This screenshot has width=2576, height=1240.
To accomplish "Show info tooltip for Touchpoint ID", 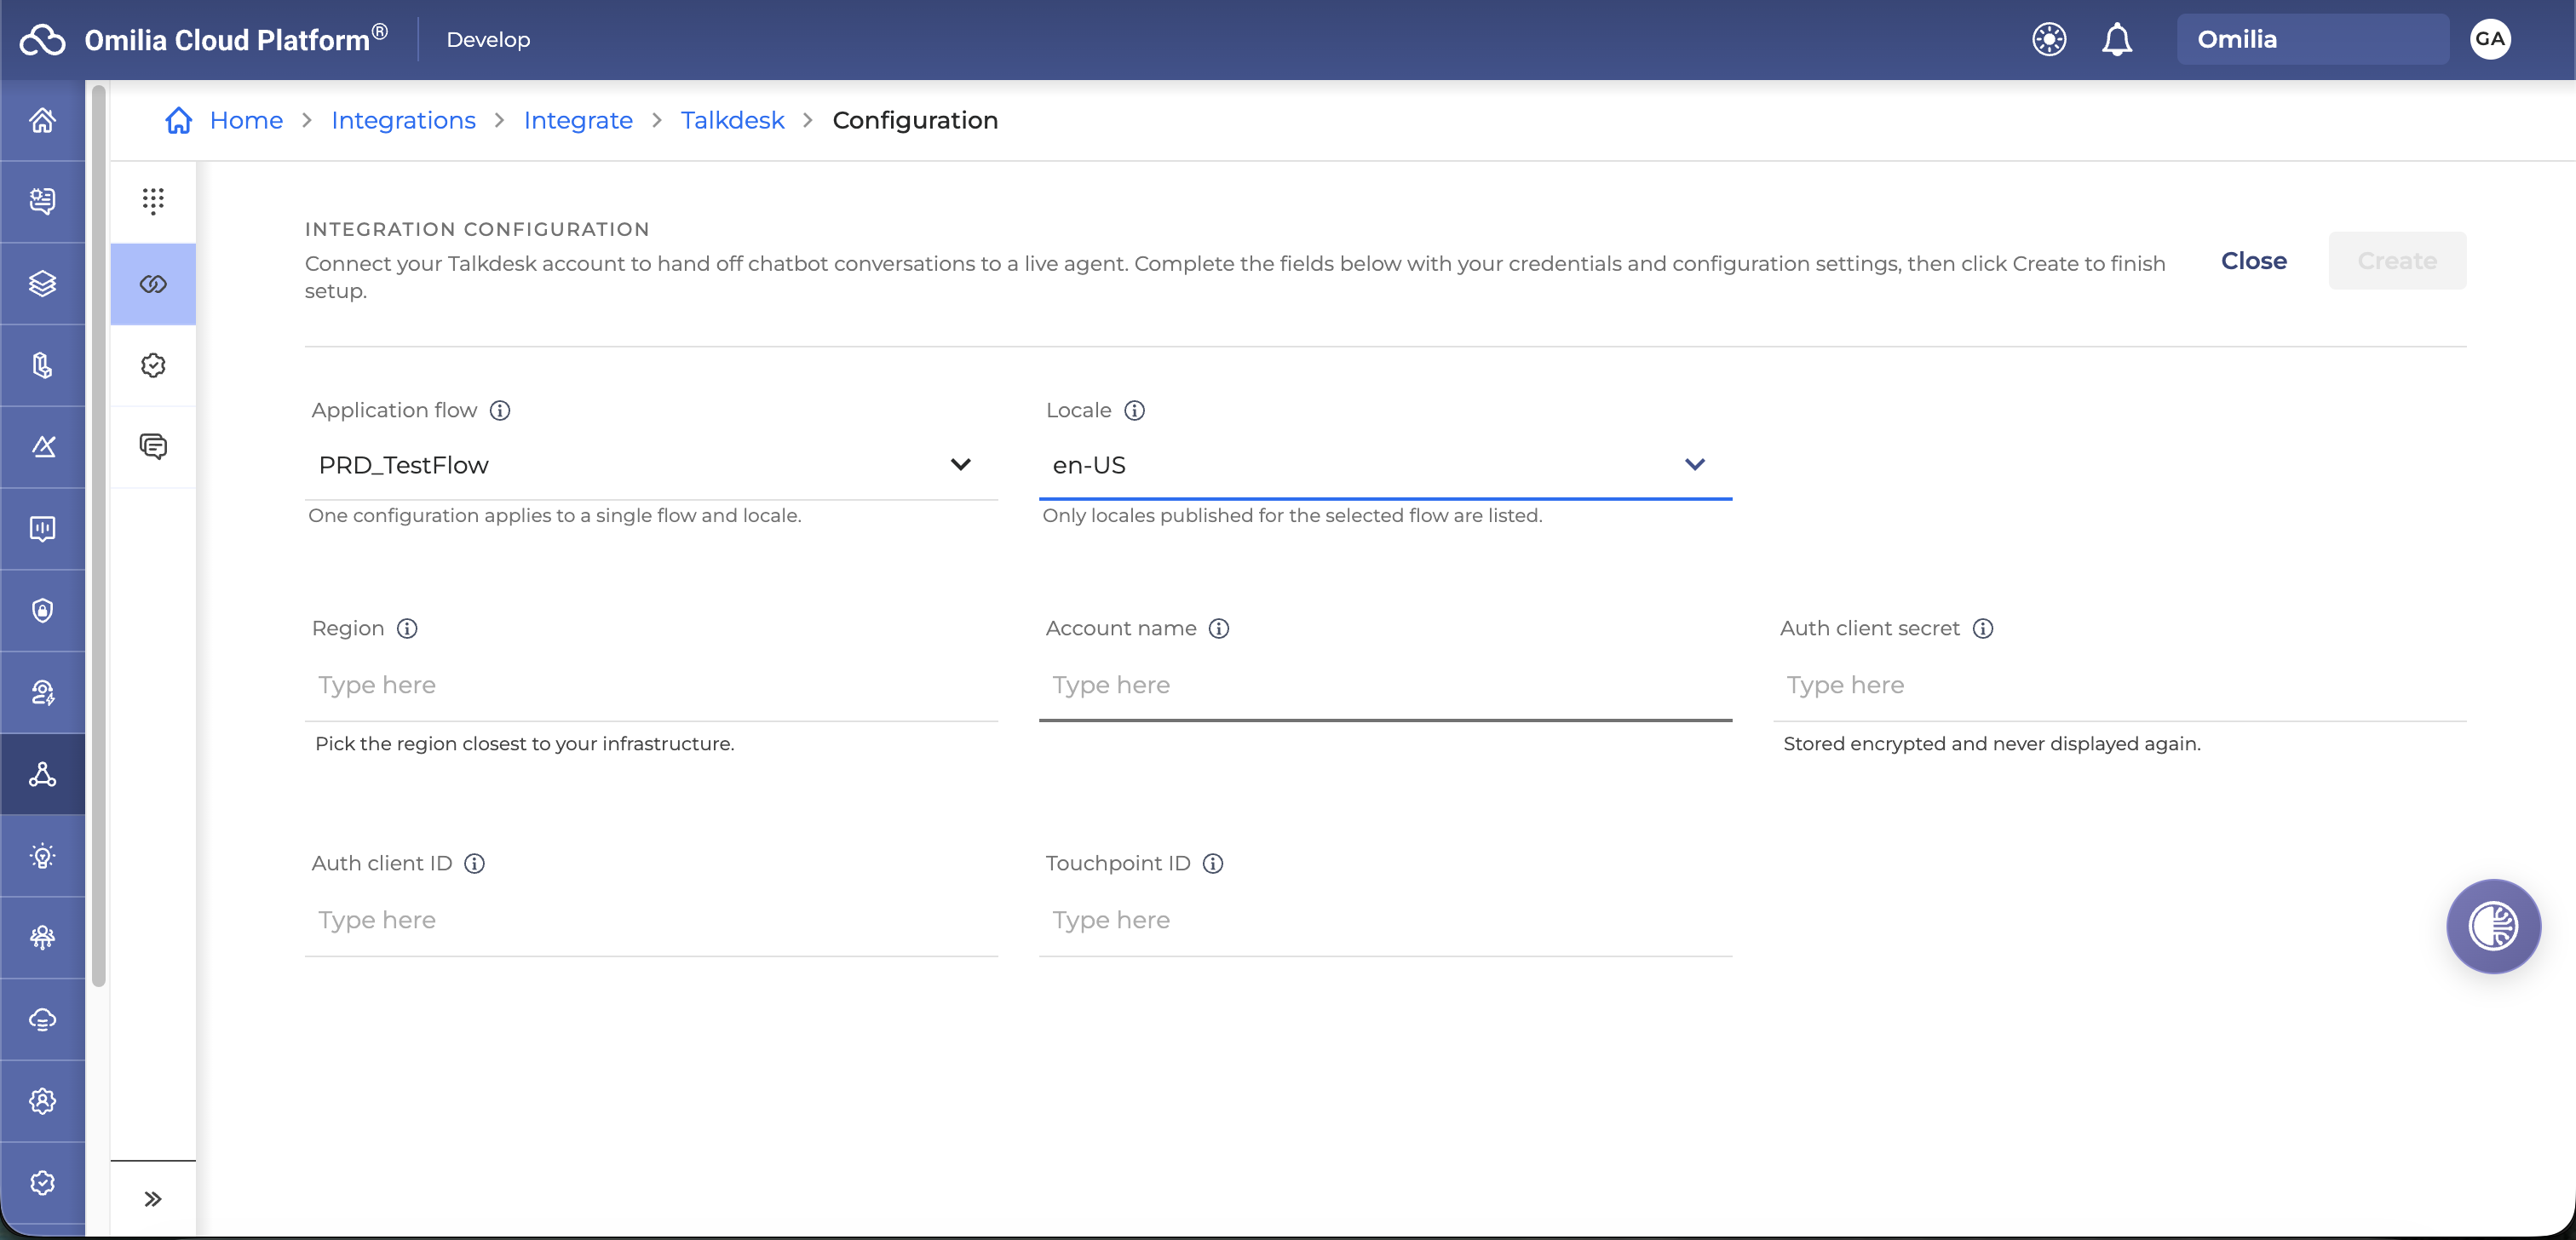I will [x=1213, y=864].
